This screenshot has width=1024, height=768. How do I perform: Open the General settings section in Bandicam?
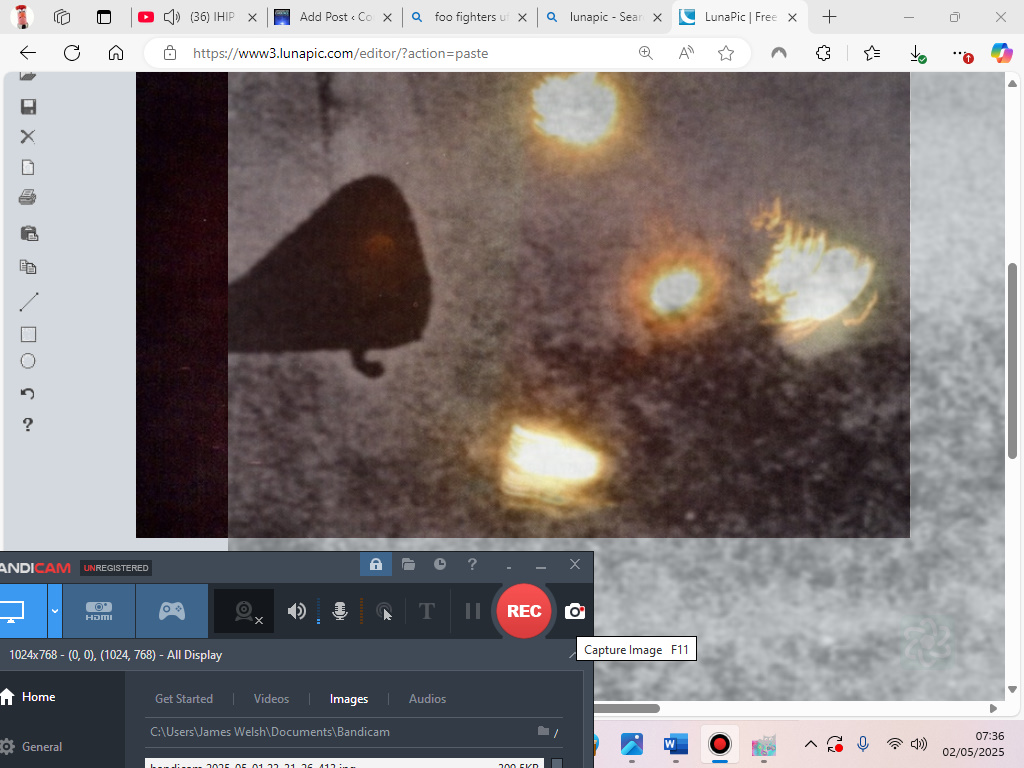[41, 746]
